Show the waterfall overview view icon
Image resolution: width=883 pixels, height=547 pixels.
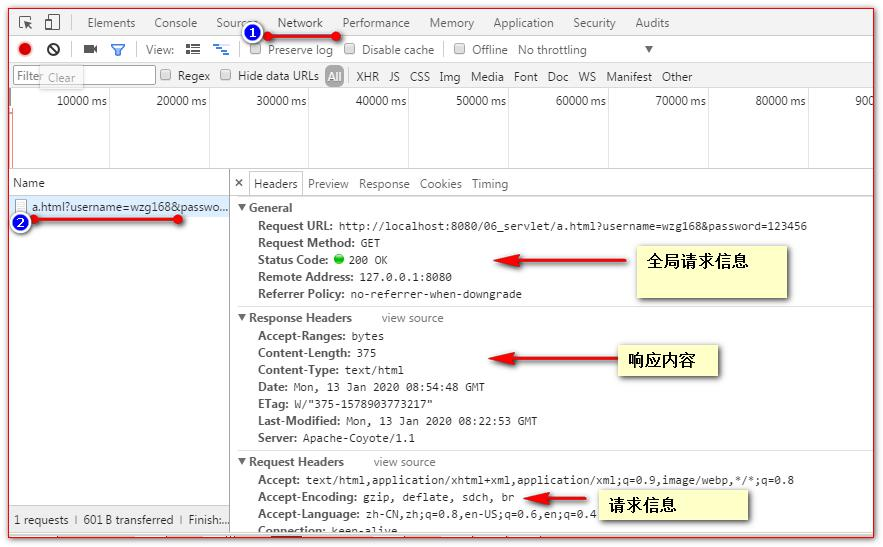click(221, 50)
